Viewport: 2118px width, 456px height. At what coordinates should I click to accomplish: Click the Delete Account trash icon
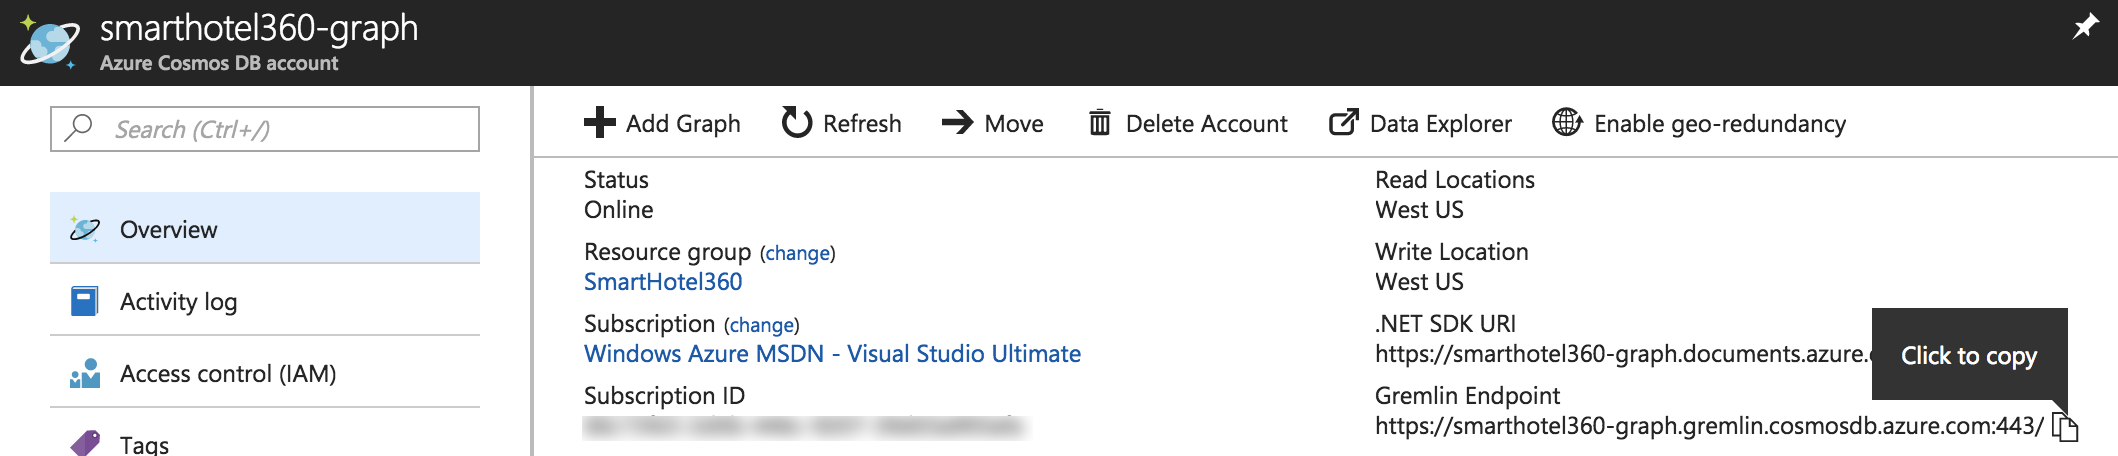click(1099, 123)
